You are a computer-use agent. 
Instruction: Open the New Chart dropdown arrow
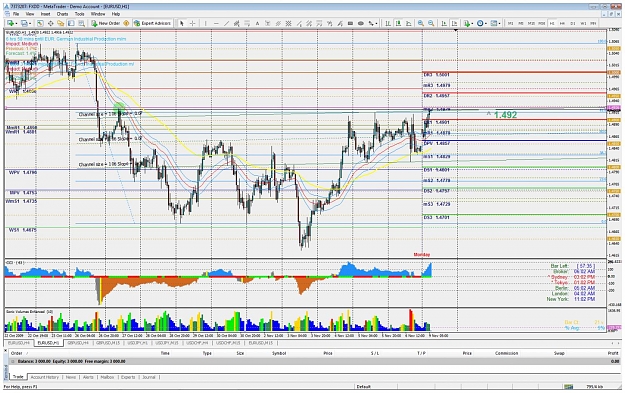click(x=16, y=23)
